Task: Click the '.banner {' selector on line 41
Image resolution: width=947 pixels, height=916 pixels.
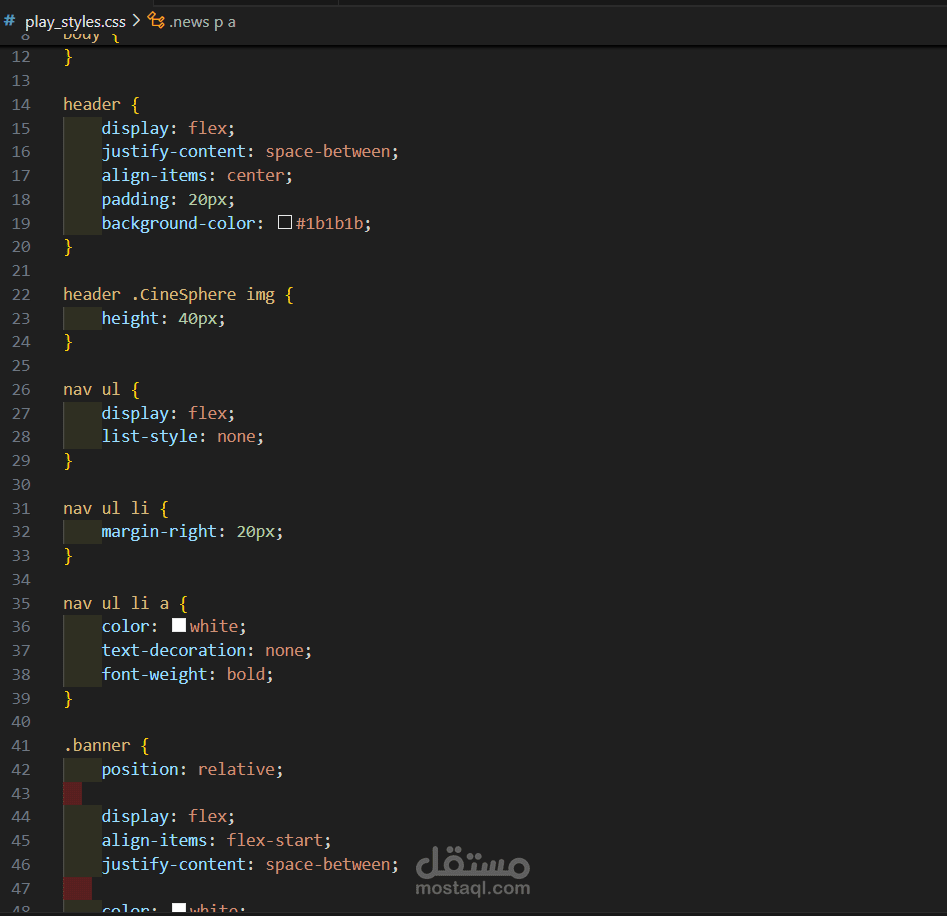Action: click(106, 746)
